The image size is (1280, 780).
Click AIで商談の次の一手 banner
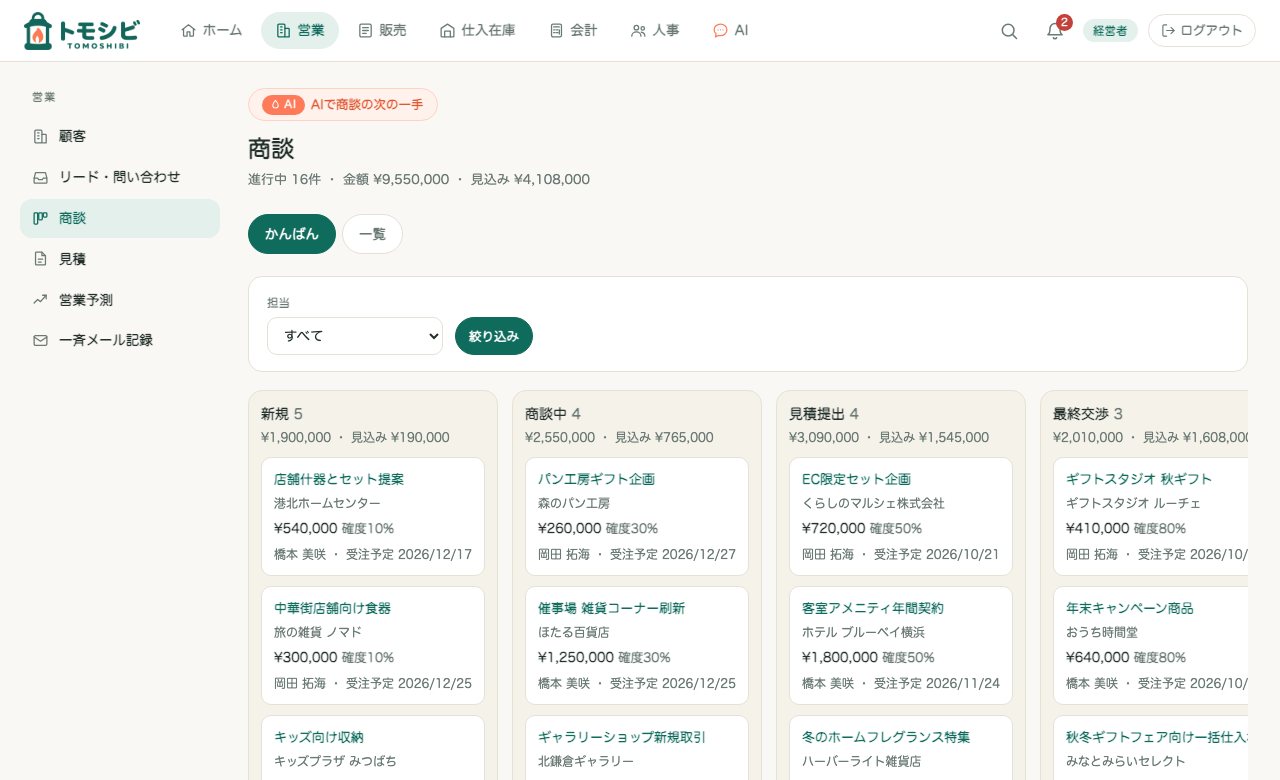pyautogui.click(x=343, y=104)
